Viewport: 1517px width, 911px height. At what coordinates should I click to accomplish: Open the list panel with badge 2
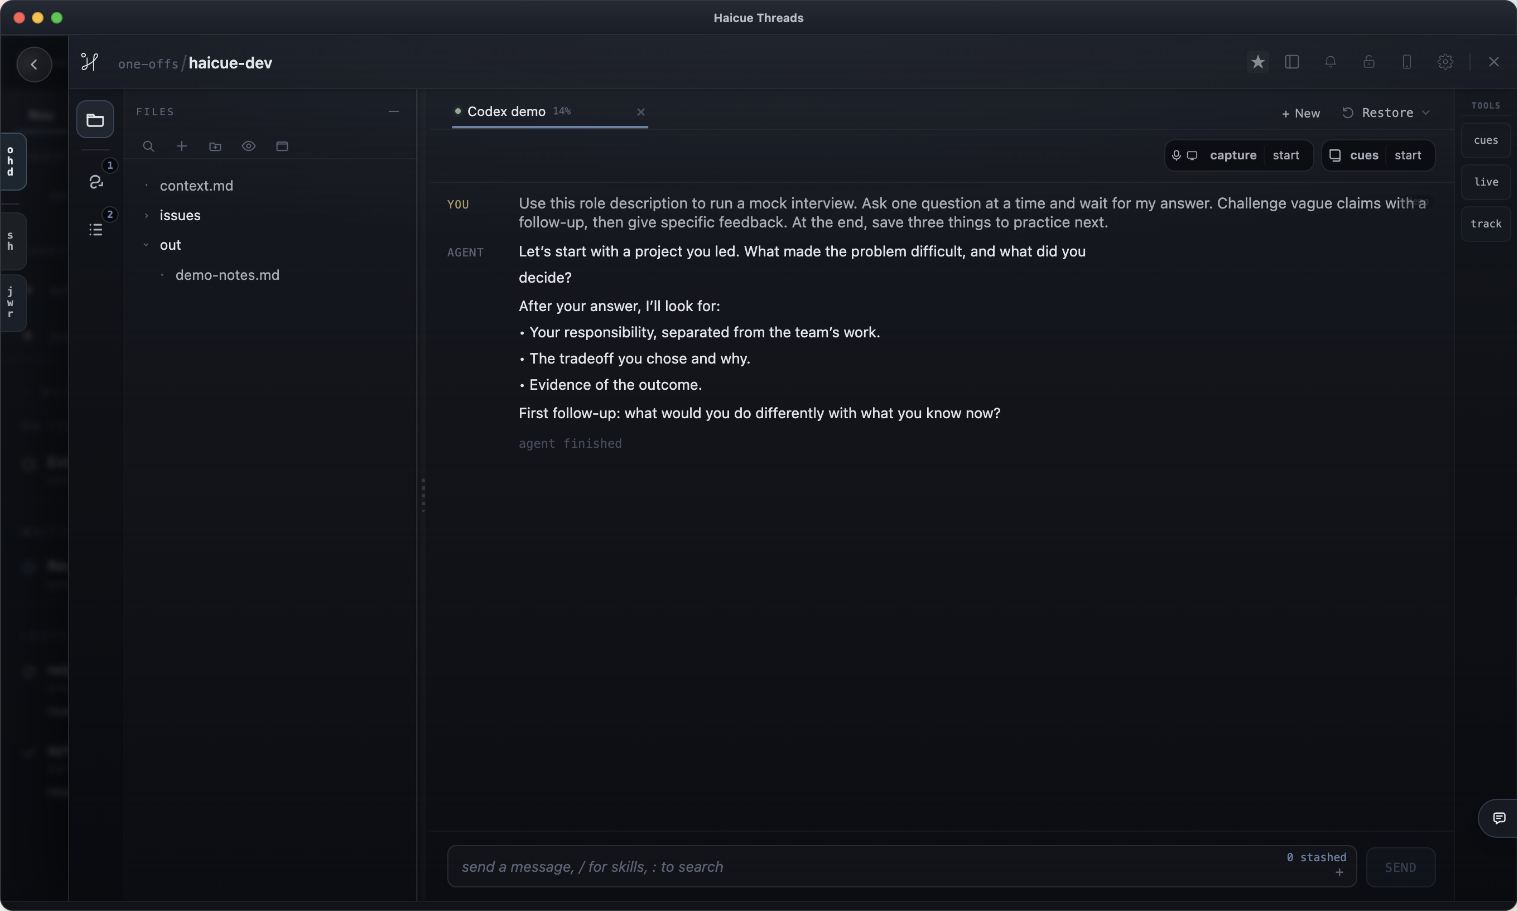point(96,229)
